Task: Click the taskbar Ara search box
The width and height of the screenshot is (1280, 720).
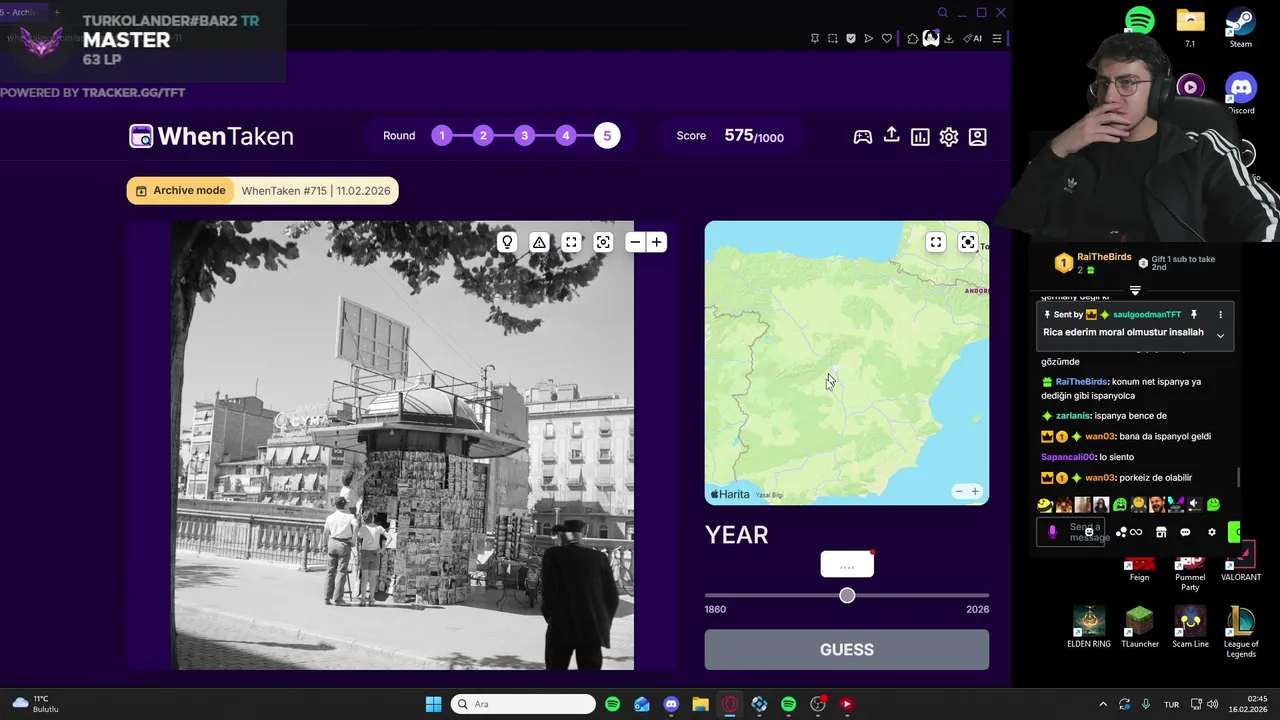Action: pyautogui.click(x=523, y=704)
